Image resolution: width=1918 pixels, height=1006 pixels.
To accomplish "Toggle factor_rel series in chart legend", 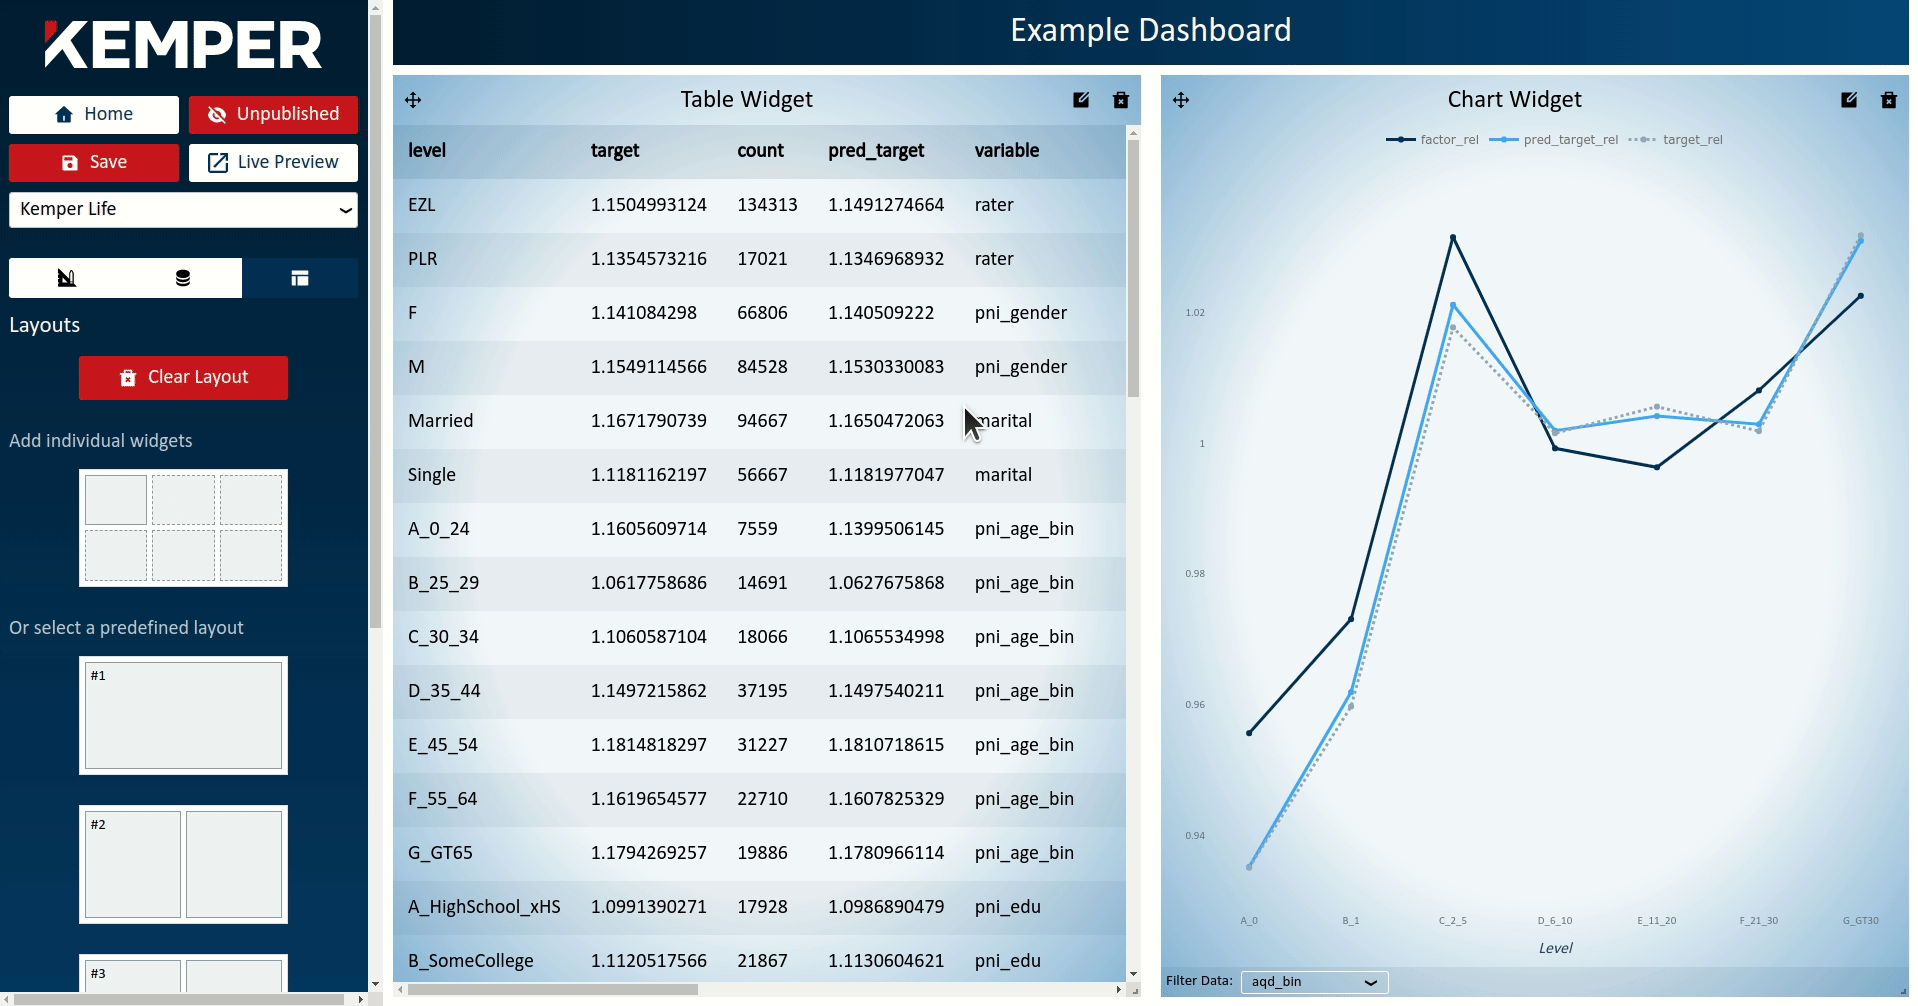I will pos(1432,140).
